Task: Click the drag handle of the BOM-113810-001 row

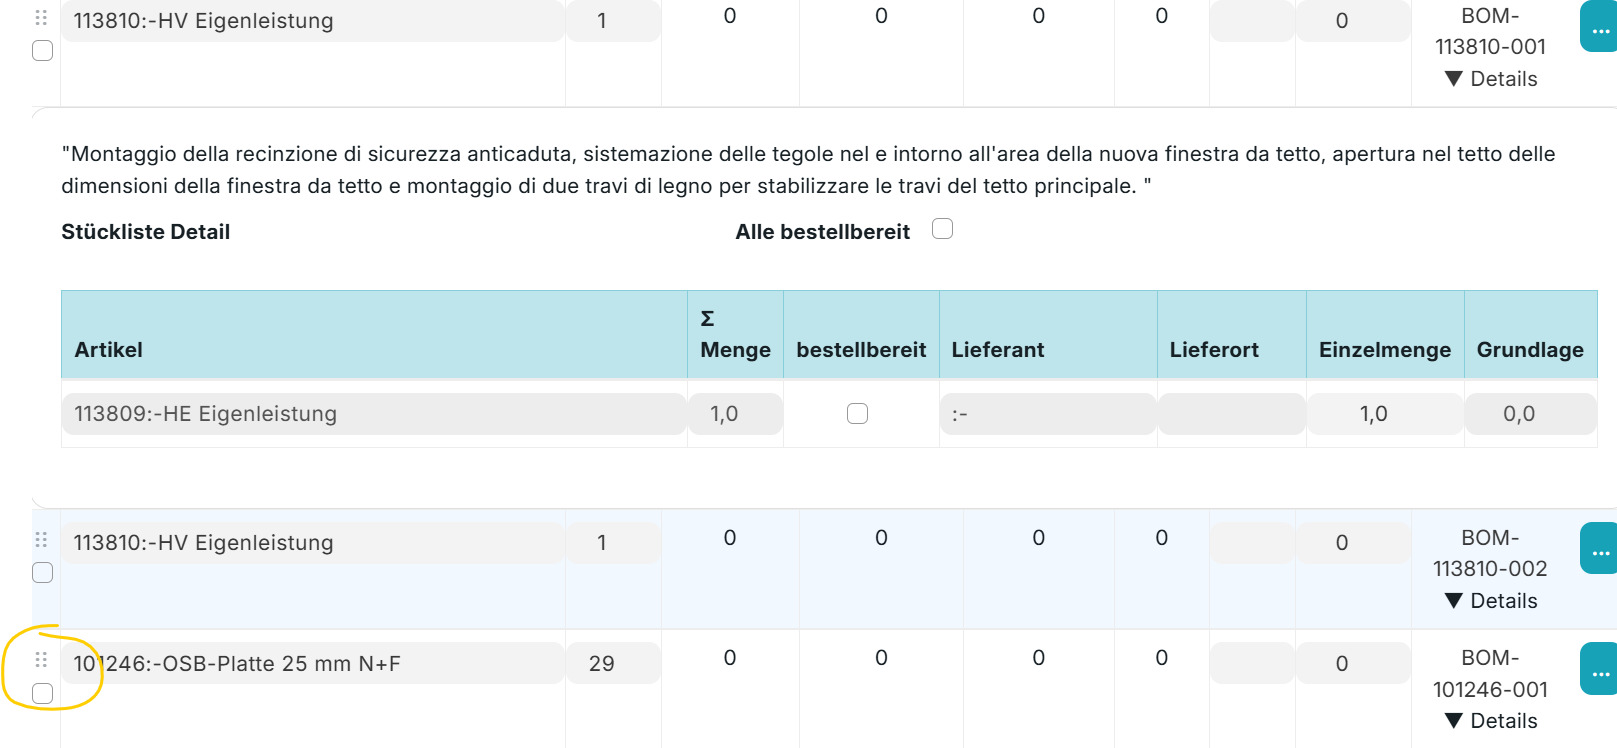Action: (42, 18)
